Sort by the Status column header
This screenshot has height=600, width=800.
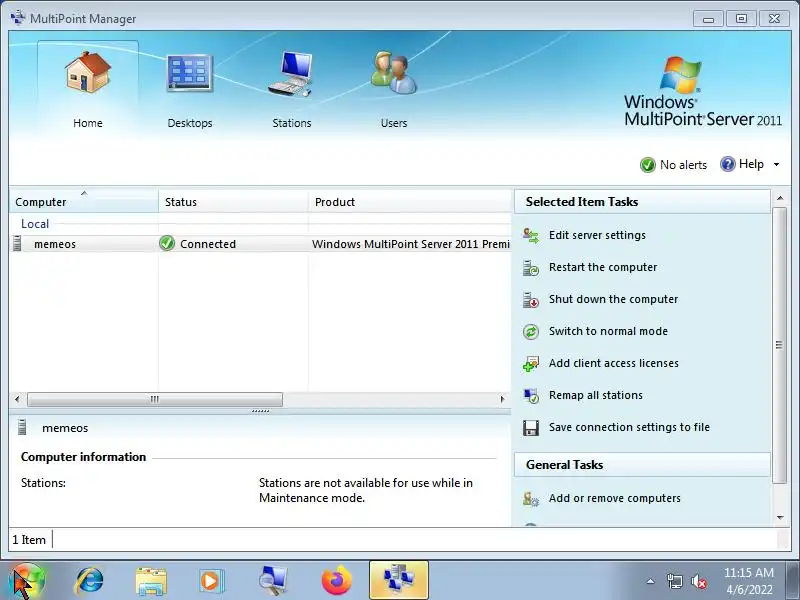233,202
